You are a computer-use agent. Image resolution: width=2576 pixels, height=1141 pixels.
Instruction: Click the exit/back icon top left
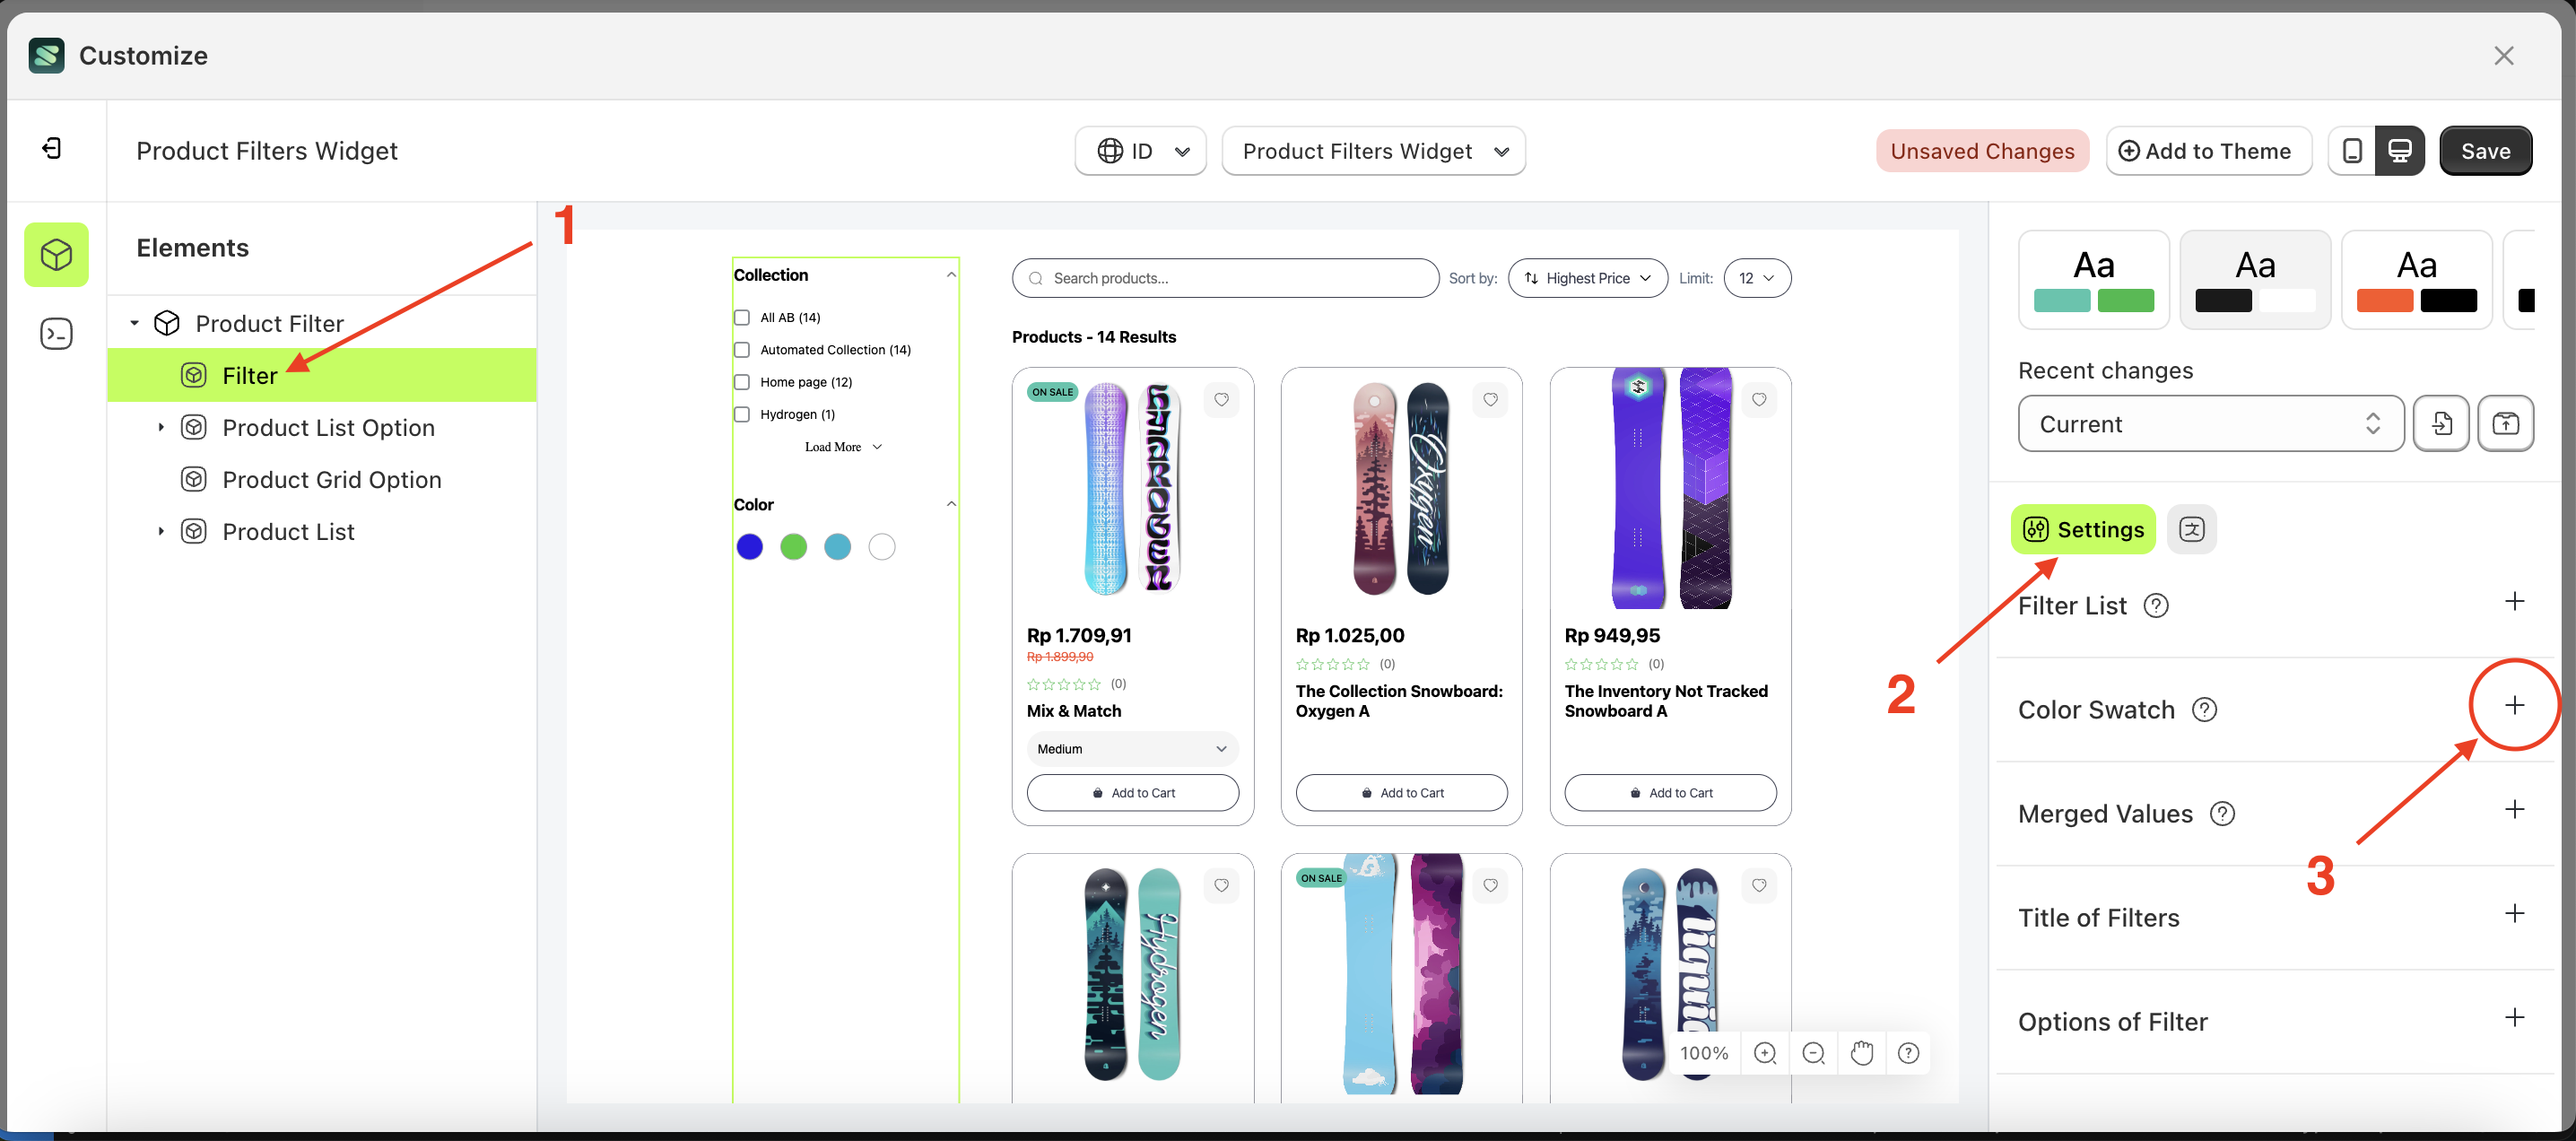point(51,148)
